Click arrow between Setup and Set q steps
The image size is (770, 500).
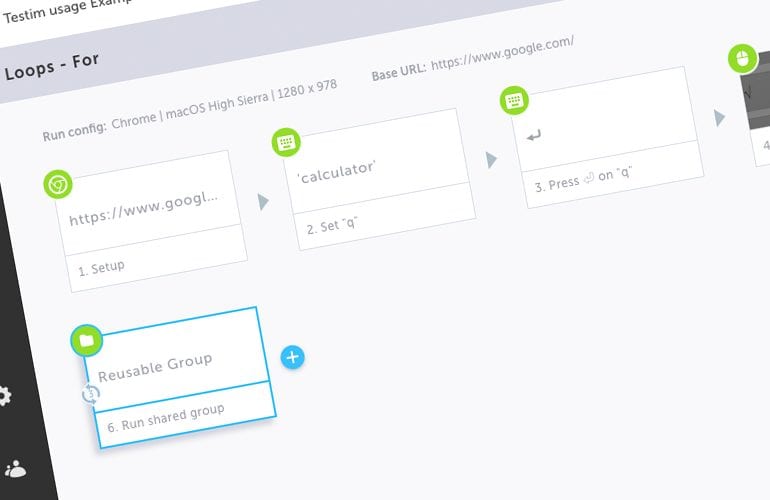tap(264, 201)
